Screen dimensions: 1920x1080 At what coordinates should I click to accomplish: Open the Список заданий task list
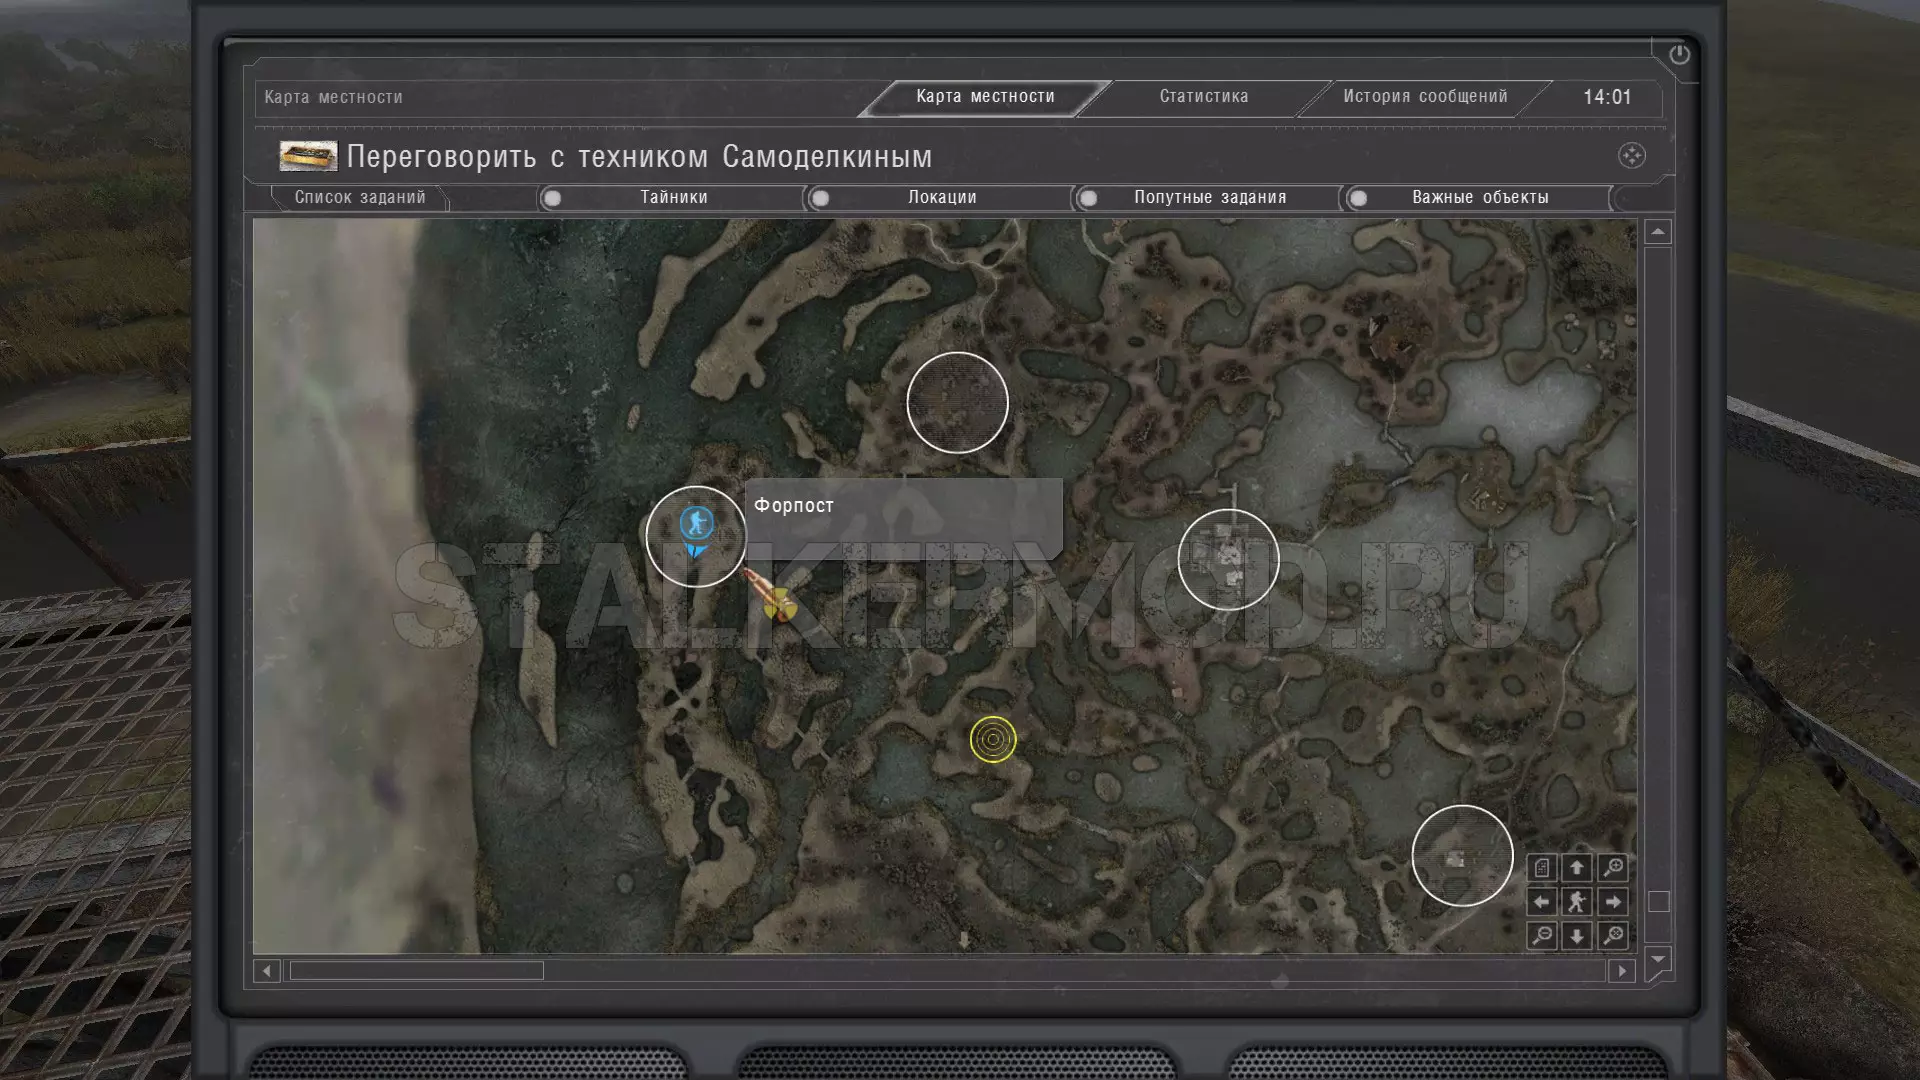(x=360, y=198)
